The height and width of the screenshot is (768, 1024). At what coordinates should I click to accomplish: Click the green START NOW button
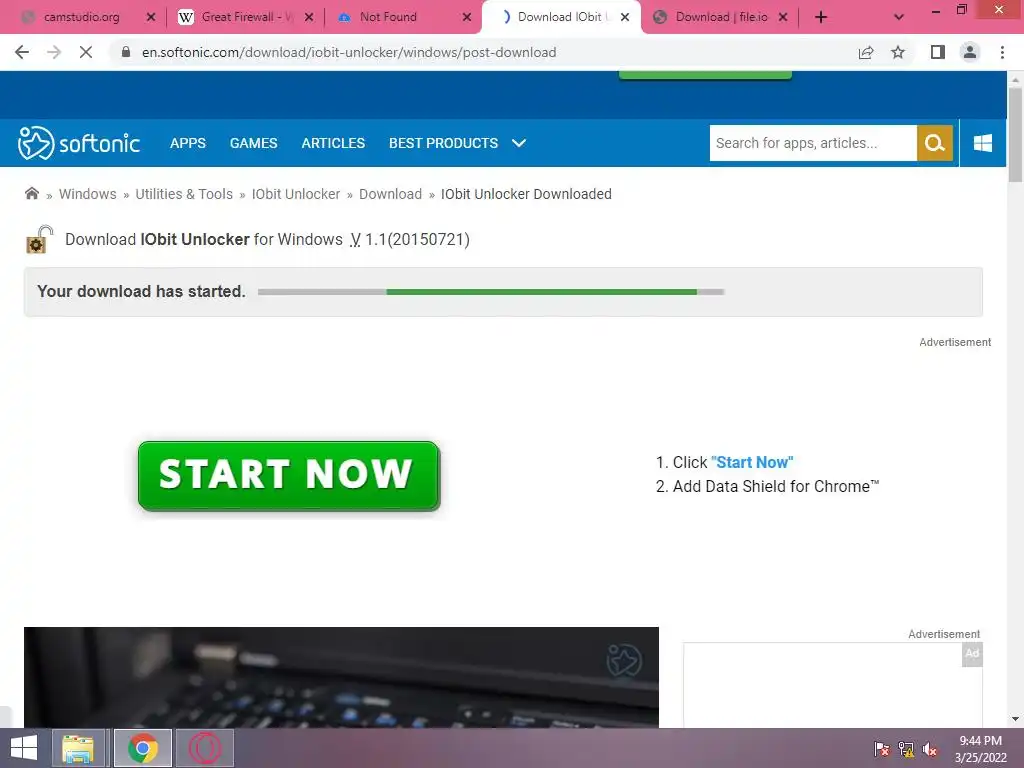(289, 475)
